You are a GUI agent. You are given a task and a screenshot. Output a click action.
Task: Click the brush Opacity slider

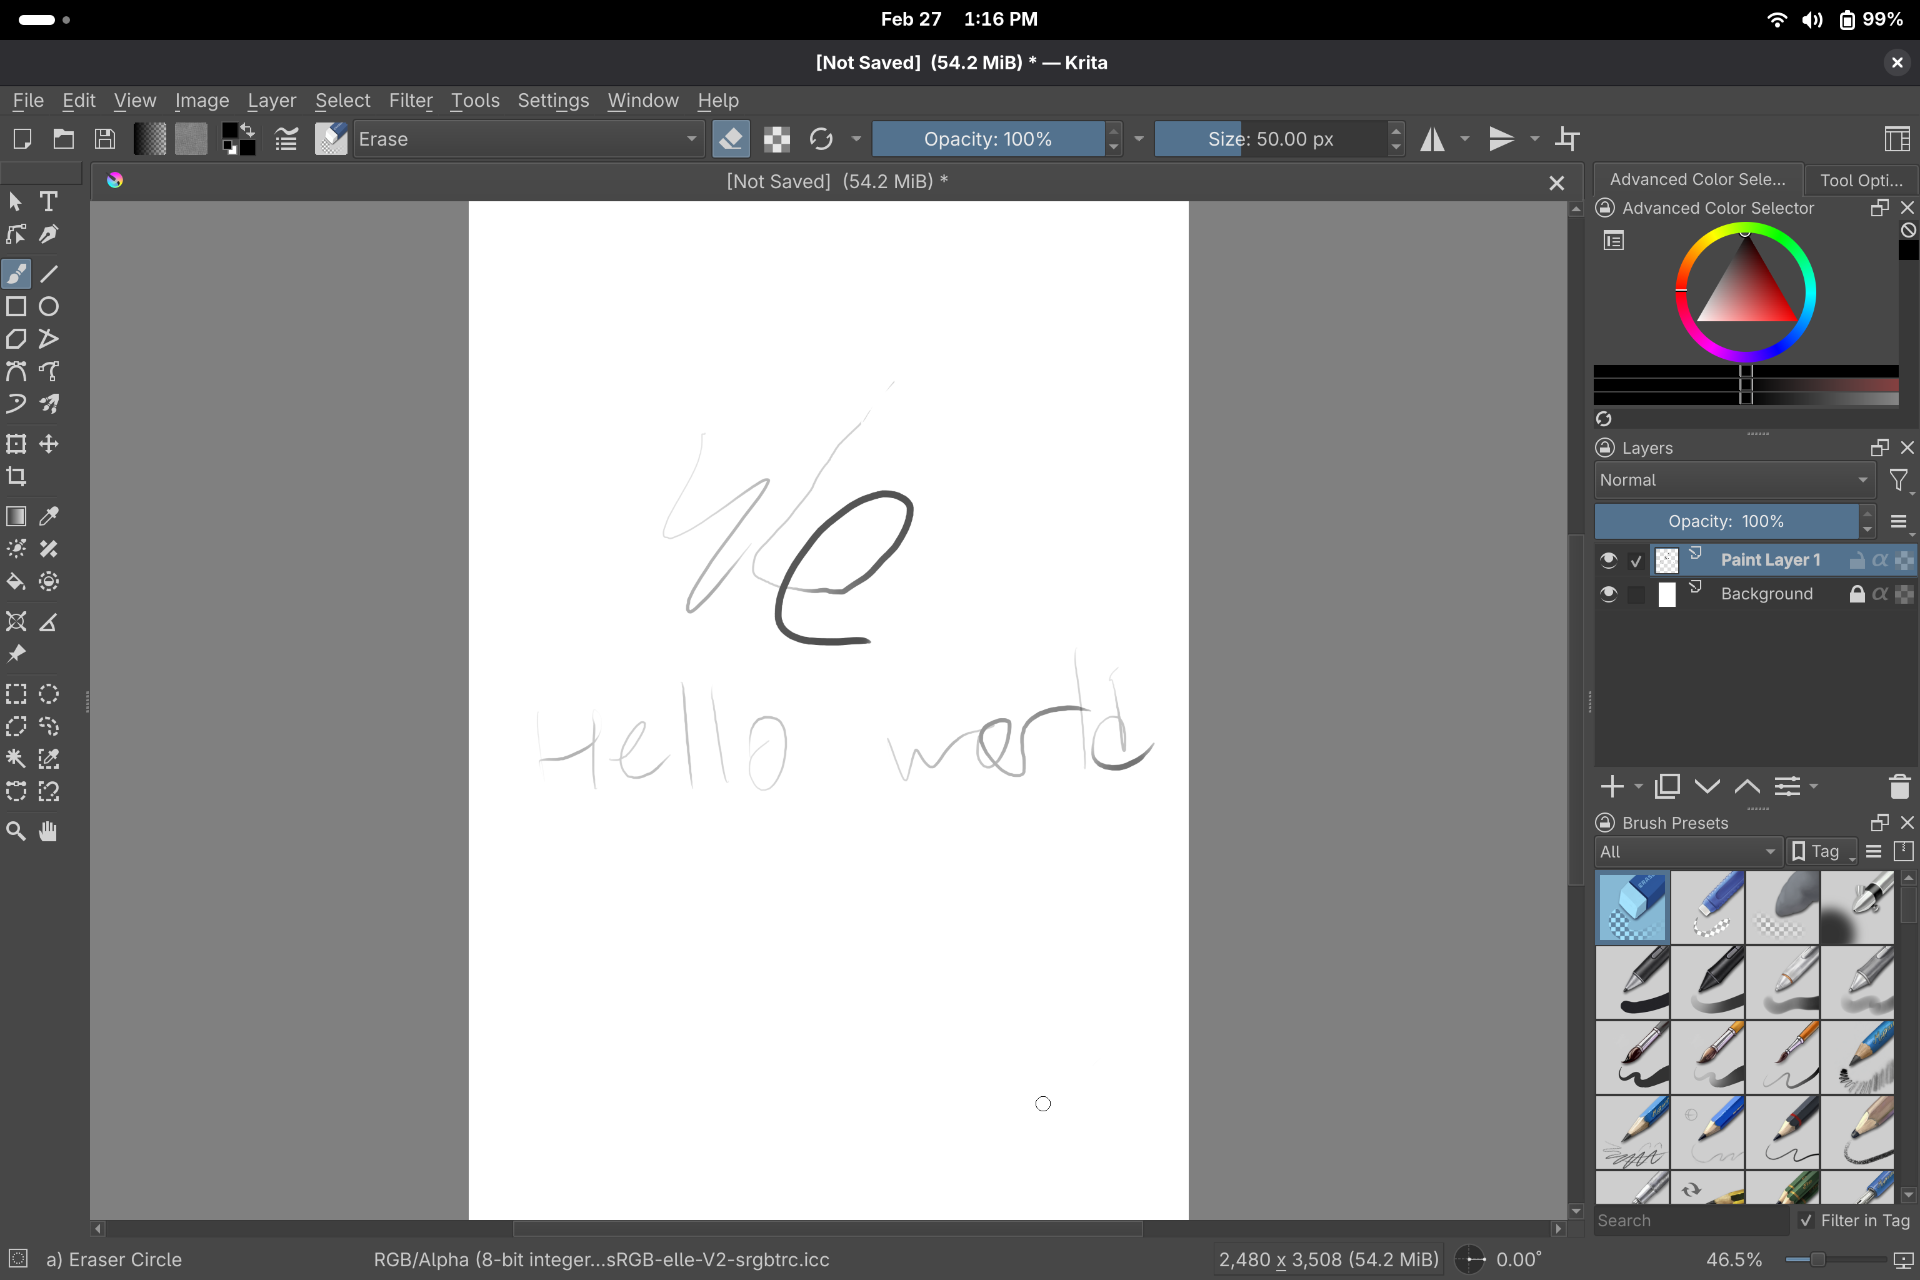[x=987, y=139]
